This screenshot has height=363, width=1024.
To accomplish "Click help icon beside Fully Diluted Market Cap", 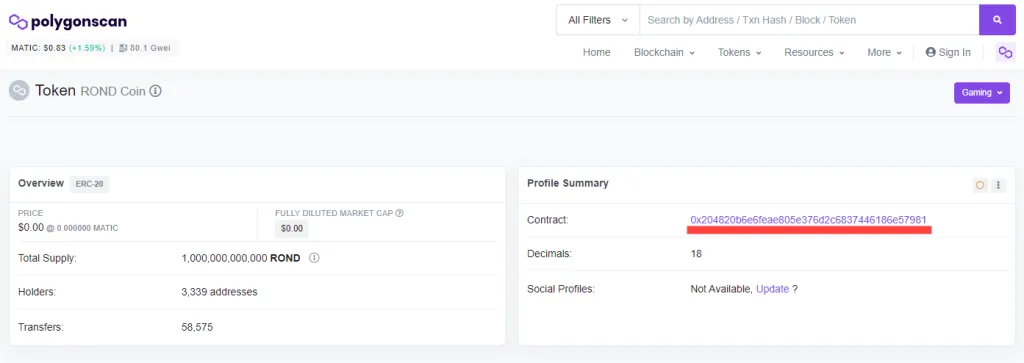I will click(400, 213).
